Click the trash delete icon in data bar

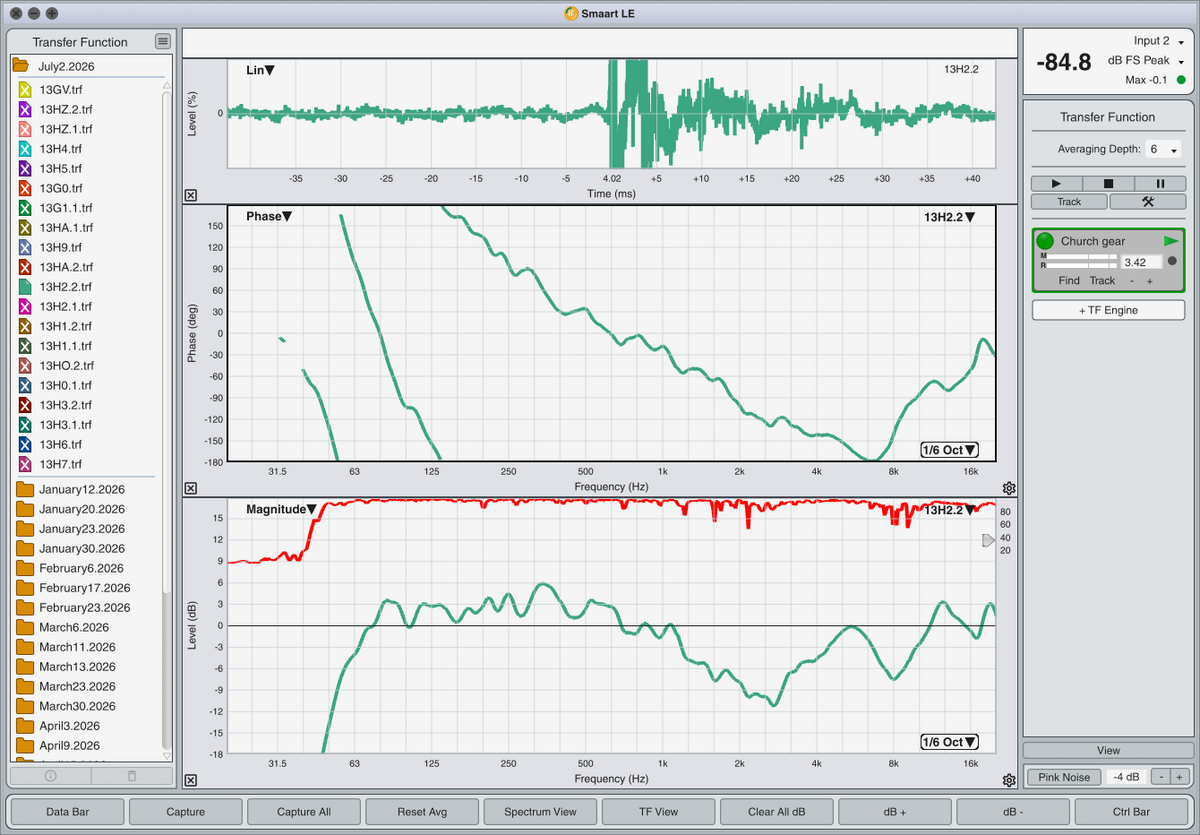pyautogui.click(x=132, y=775)
